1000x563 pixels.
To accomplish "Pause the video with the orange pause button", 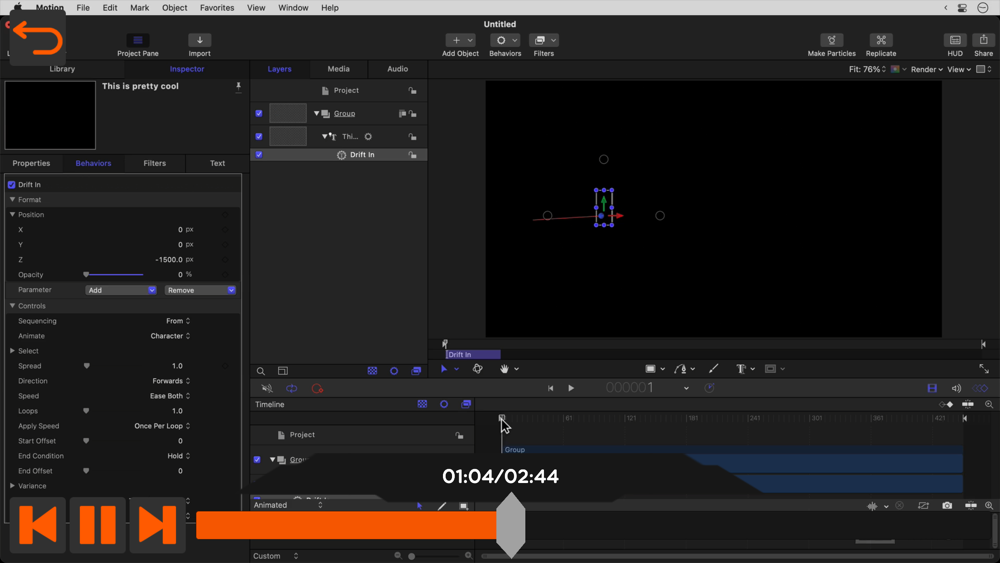I will [98, 525].
